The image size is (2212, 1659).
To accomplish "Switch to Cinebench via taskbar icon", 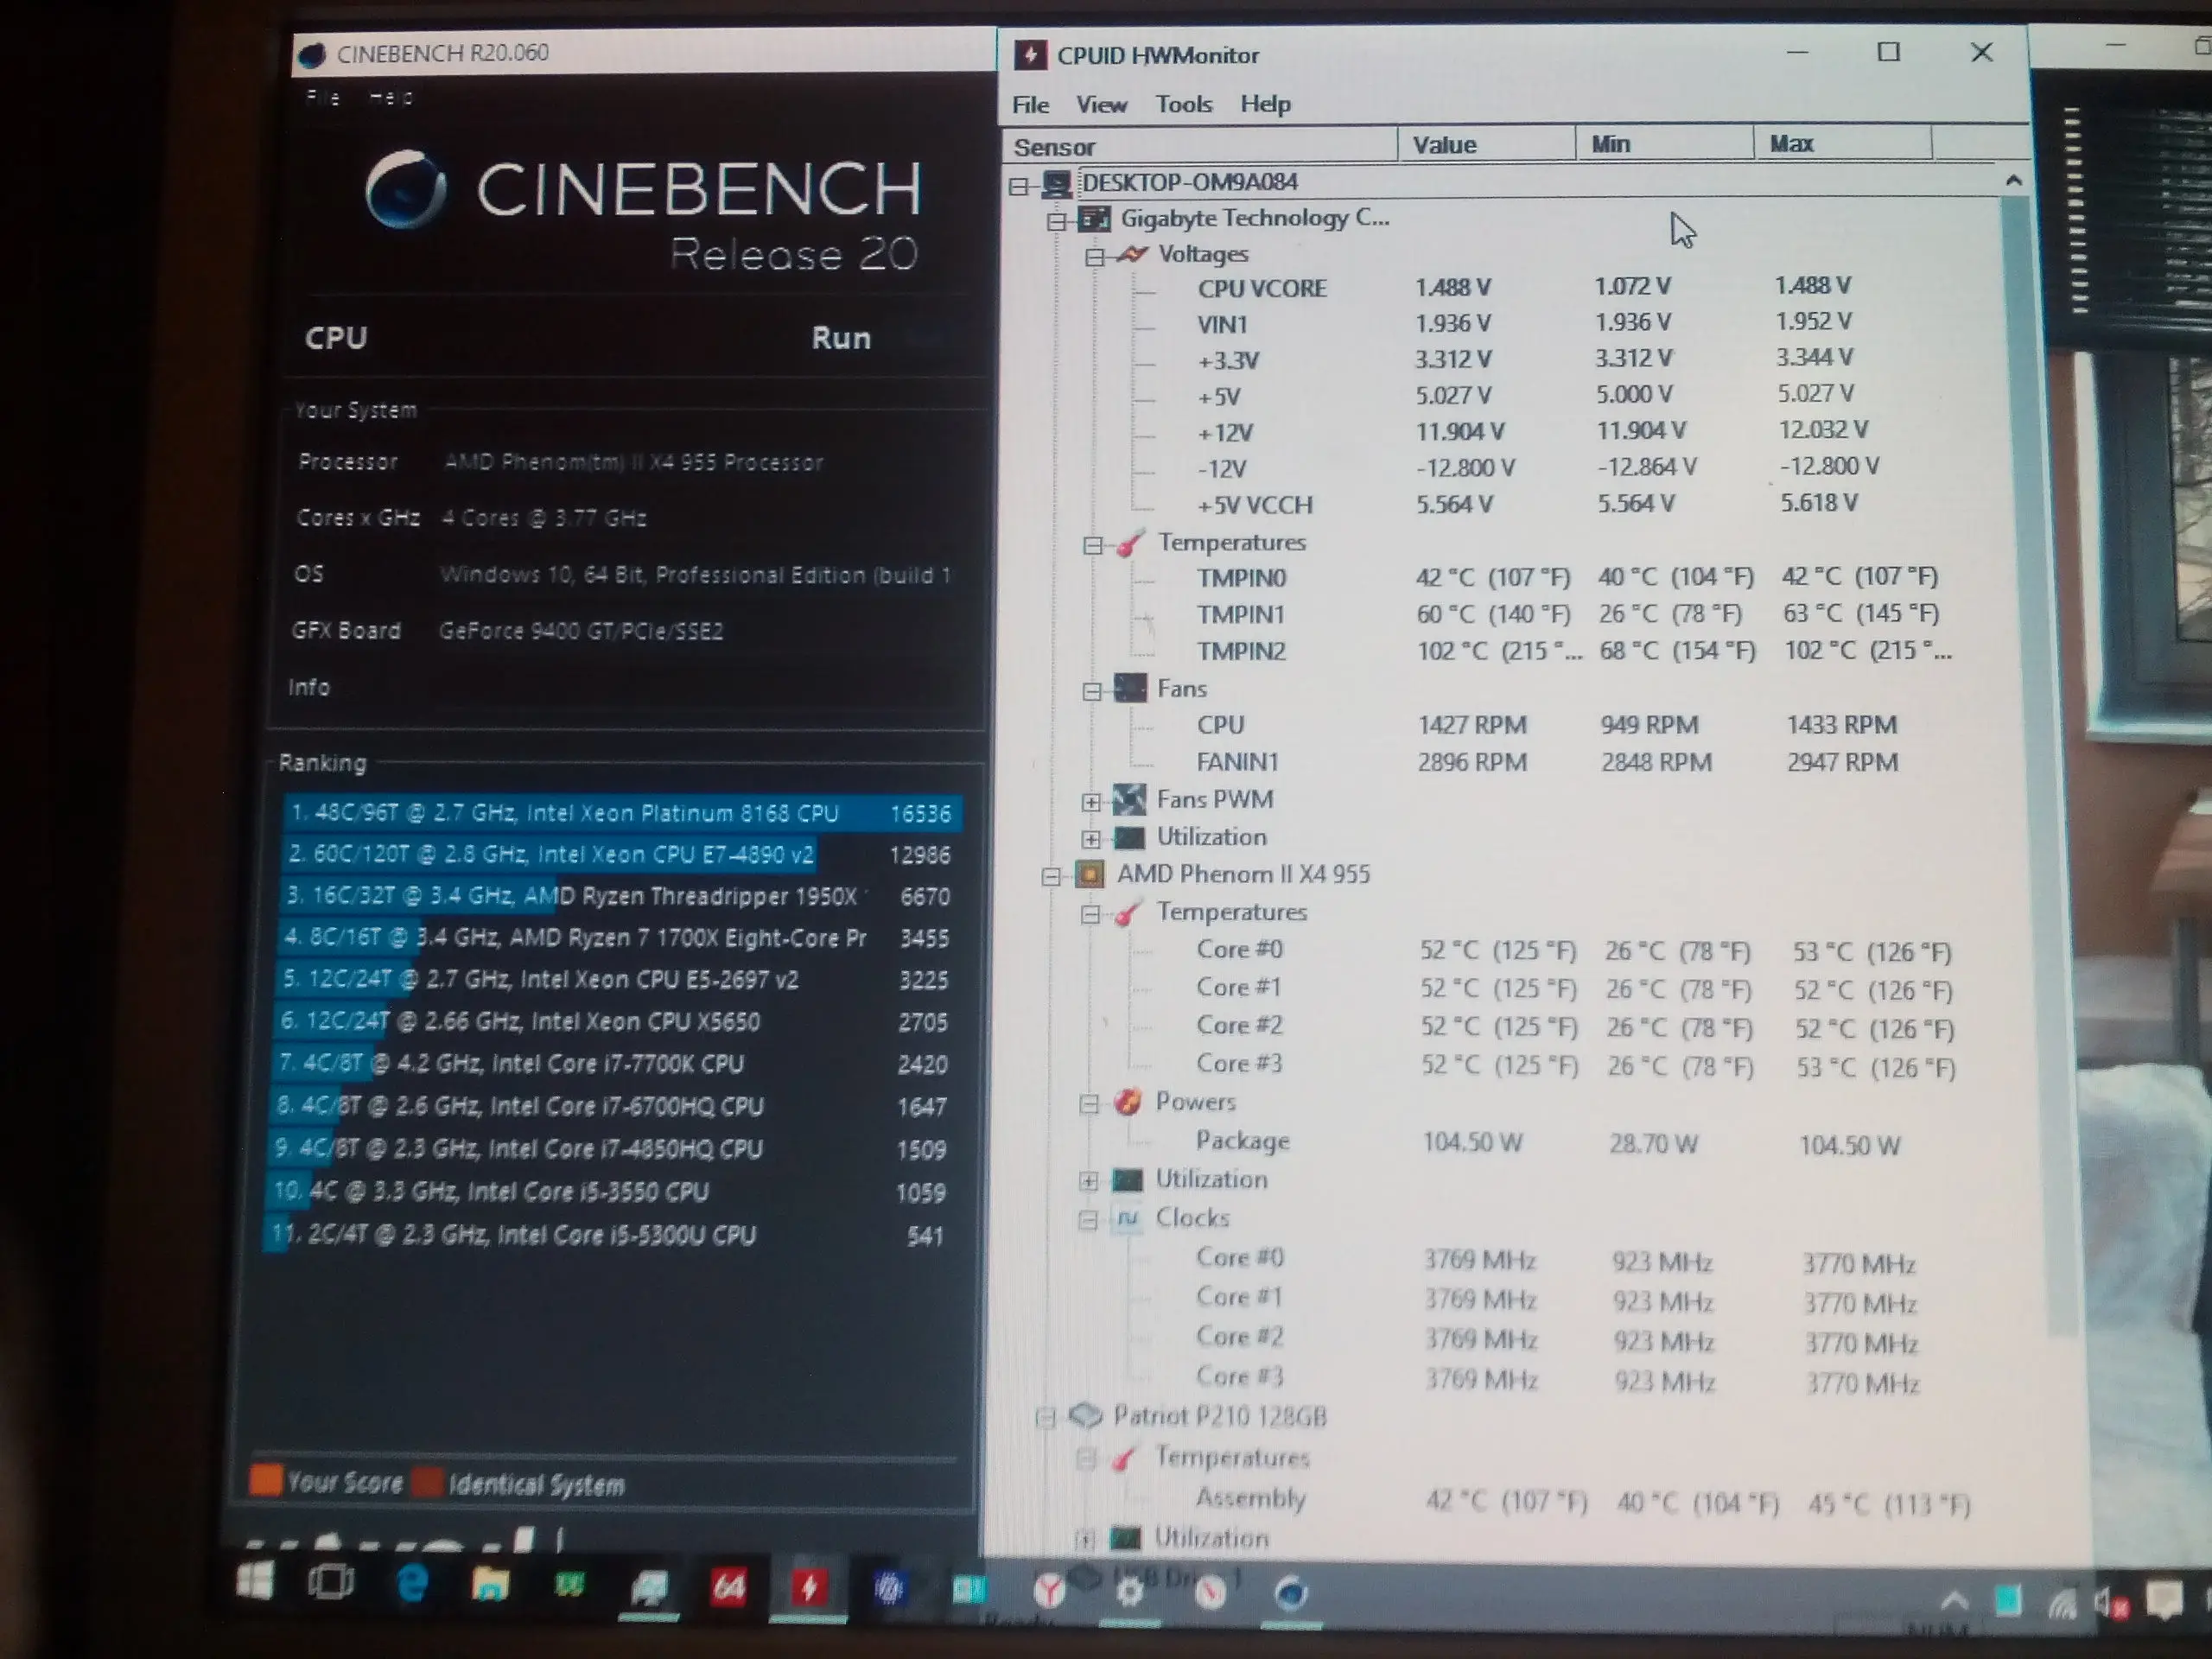I will [x=1290, y=1592].
